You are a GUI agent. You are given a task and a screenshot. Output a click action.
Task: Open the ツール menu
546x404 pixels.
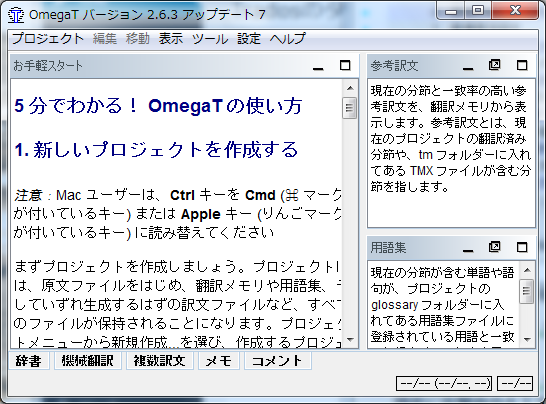[x=210, y=39]
